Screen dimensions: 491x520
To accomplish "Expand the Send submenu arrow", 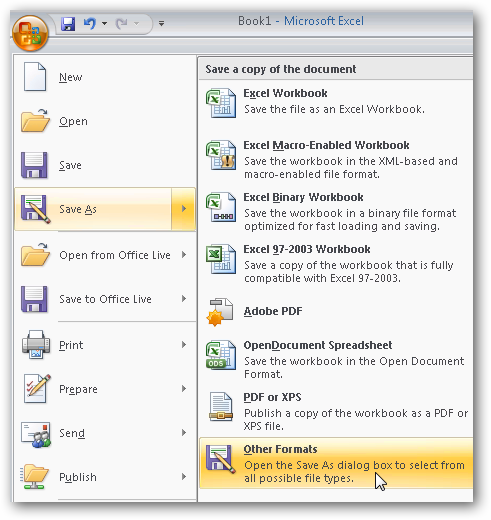I will (184, 433).
